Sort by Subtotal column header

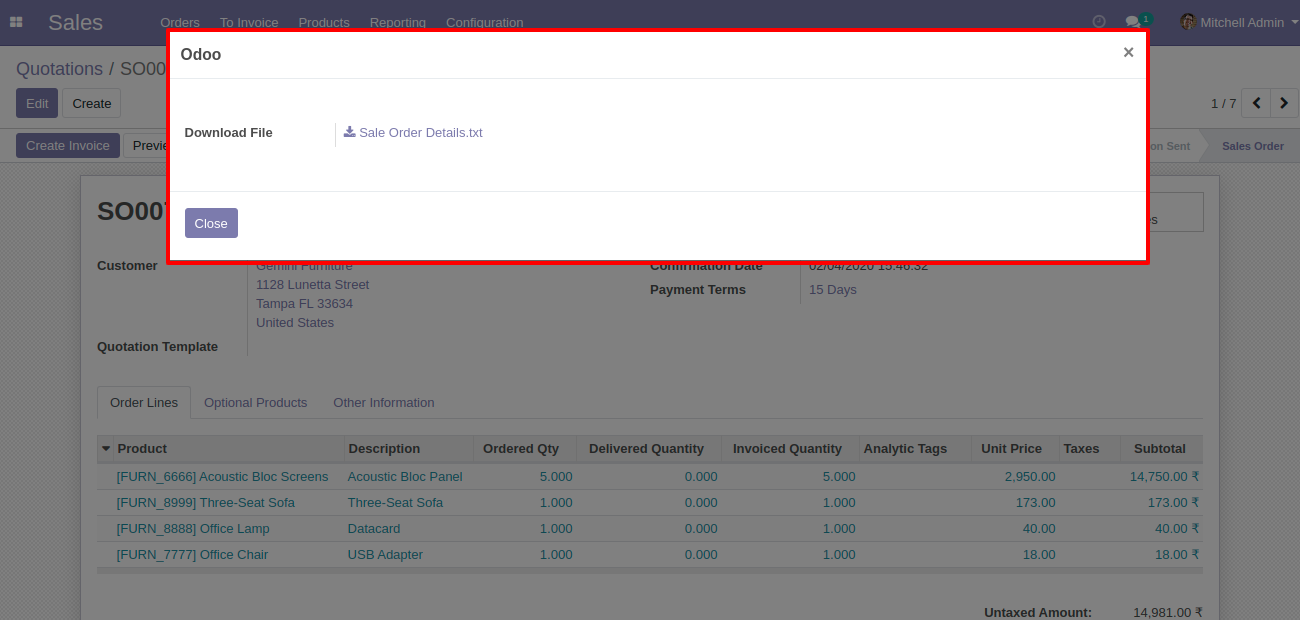click(x=1160, y=449)
